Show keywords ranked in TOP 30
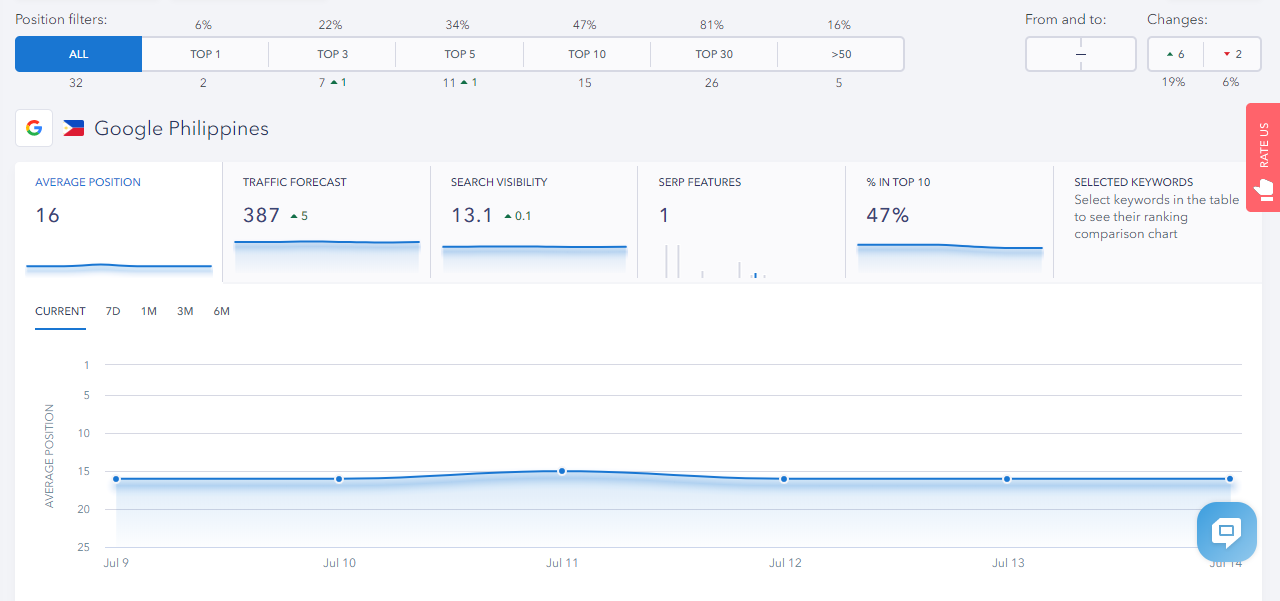The image size is (1280, 601). 713,54
